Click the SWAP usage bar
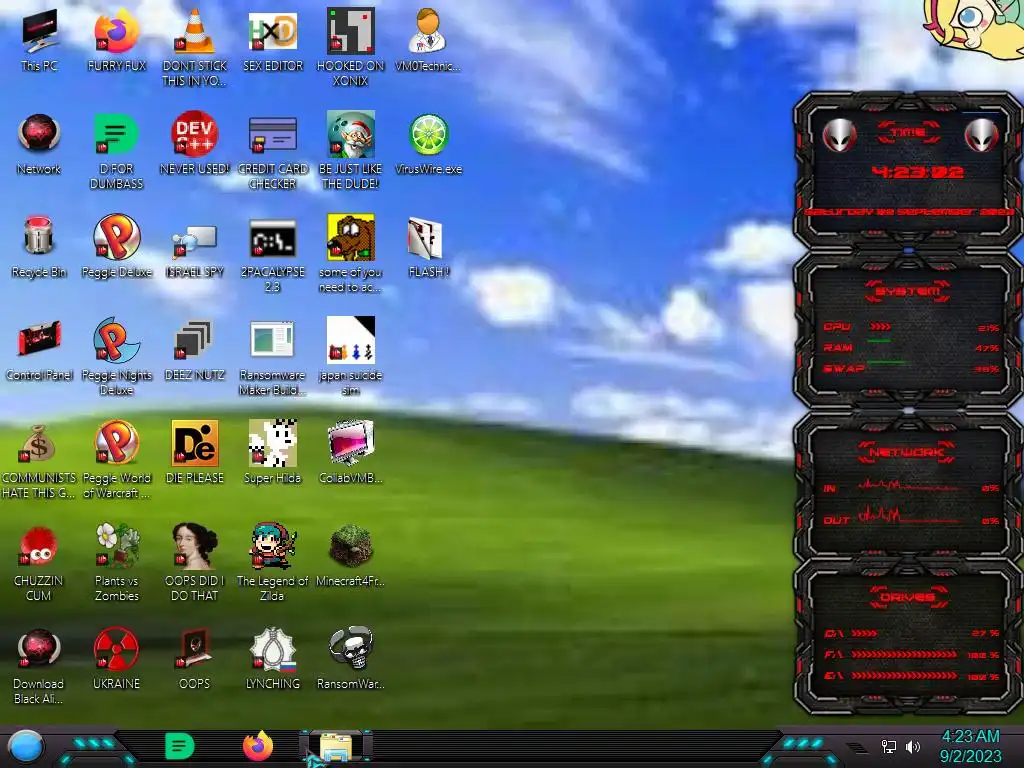The width and height of the screenshot is (1024, 768). tap(886, 362)
